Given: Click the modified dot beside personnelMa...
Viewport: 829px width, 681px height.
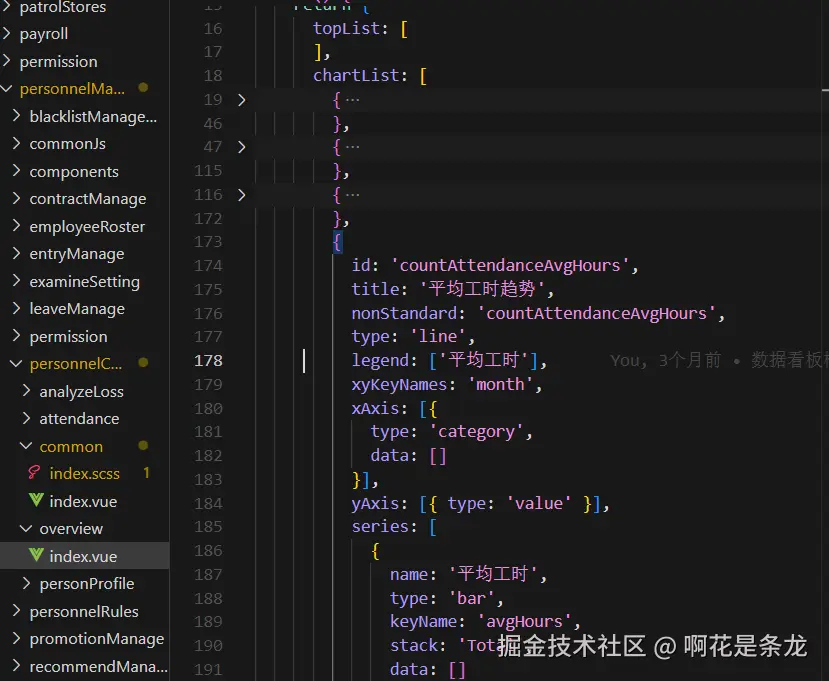Looking at the screenshot, I should (x=143, y=88).
